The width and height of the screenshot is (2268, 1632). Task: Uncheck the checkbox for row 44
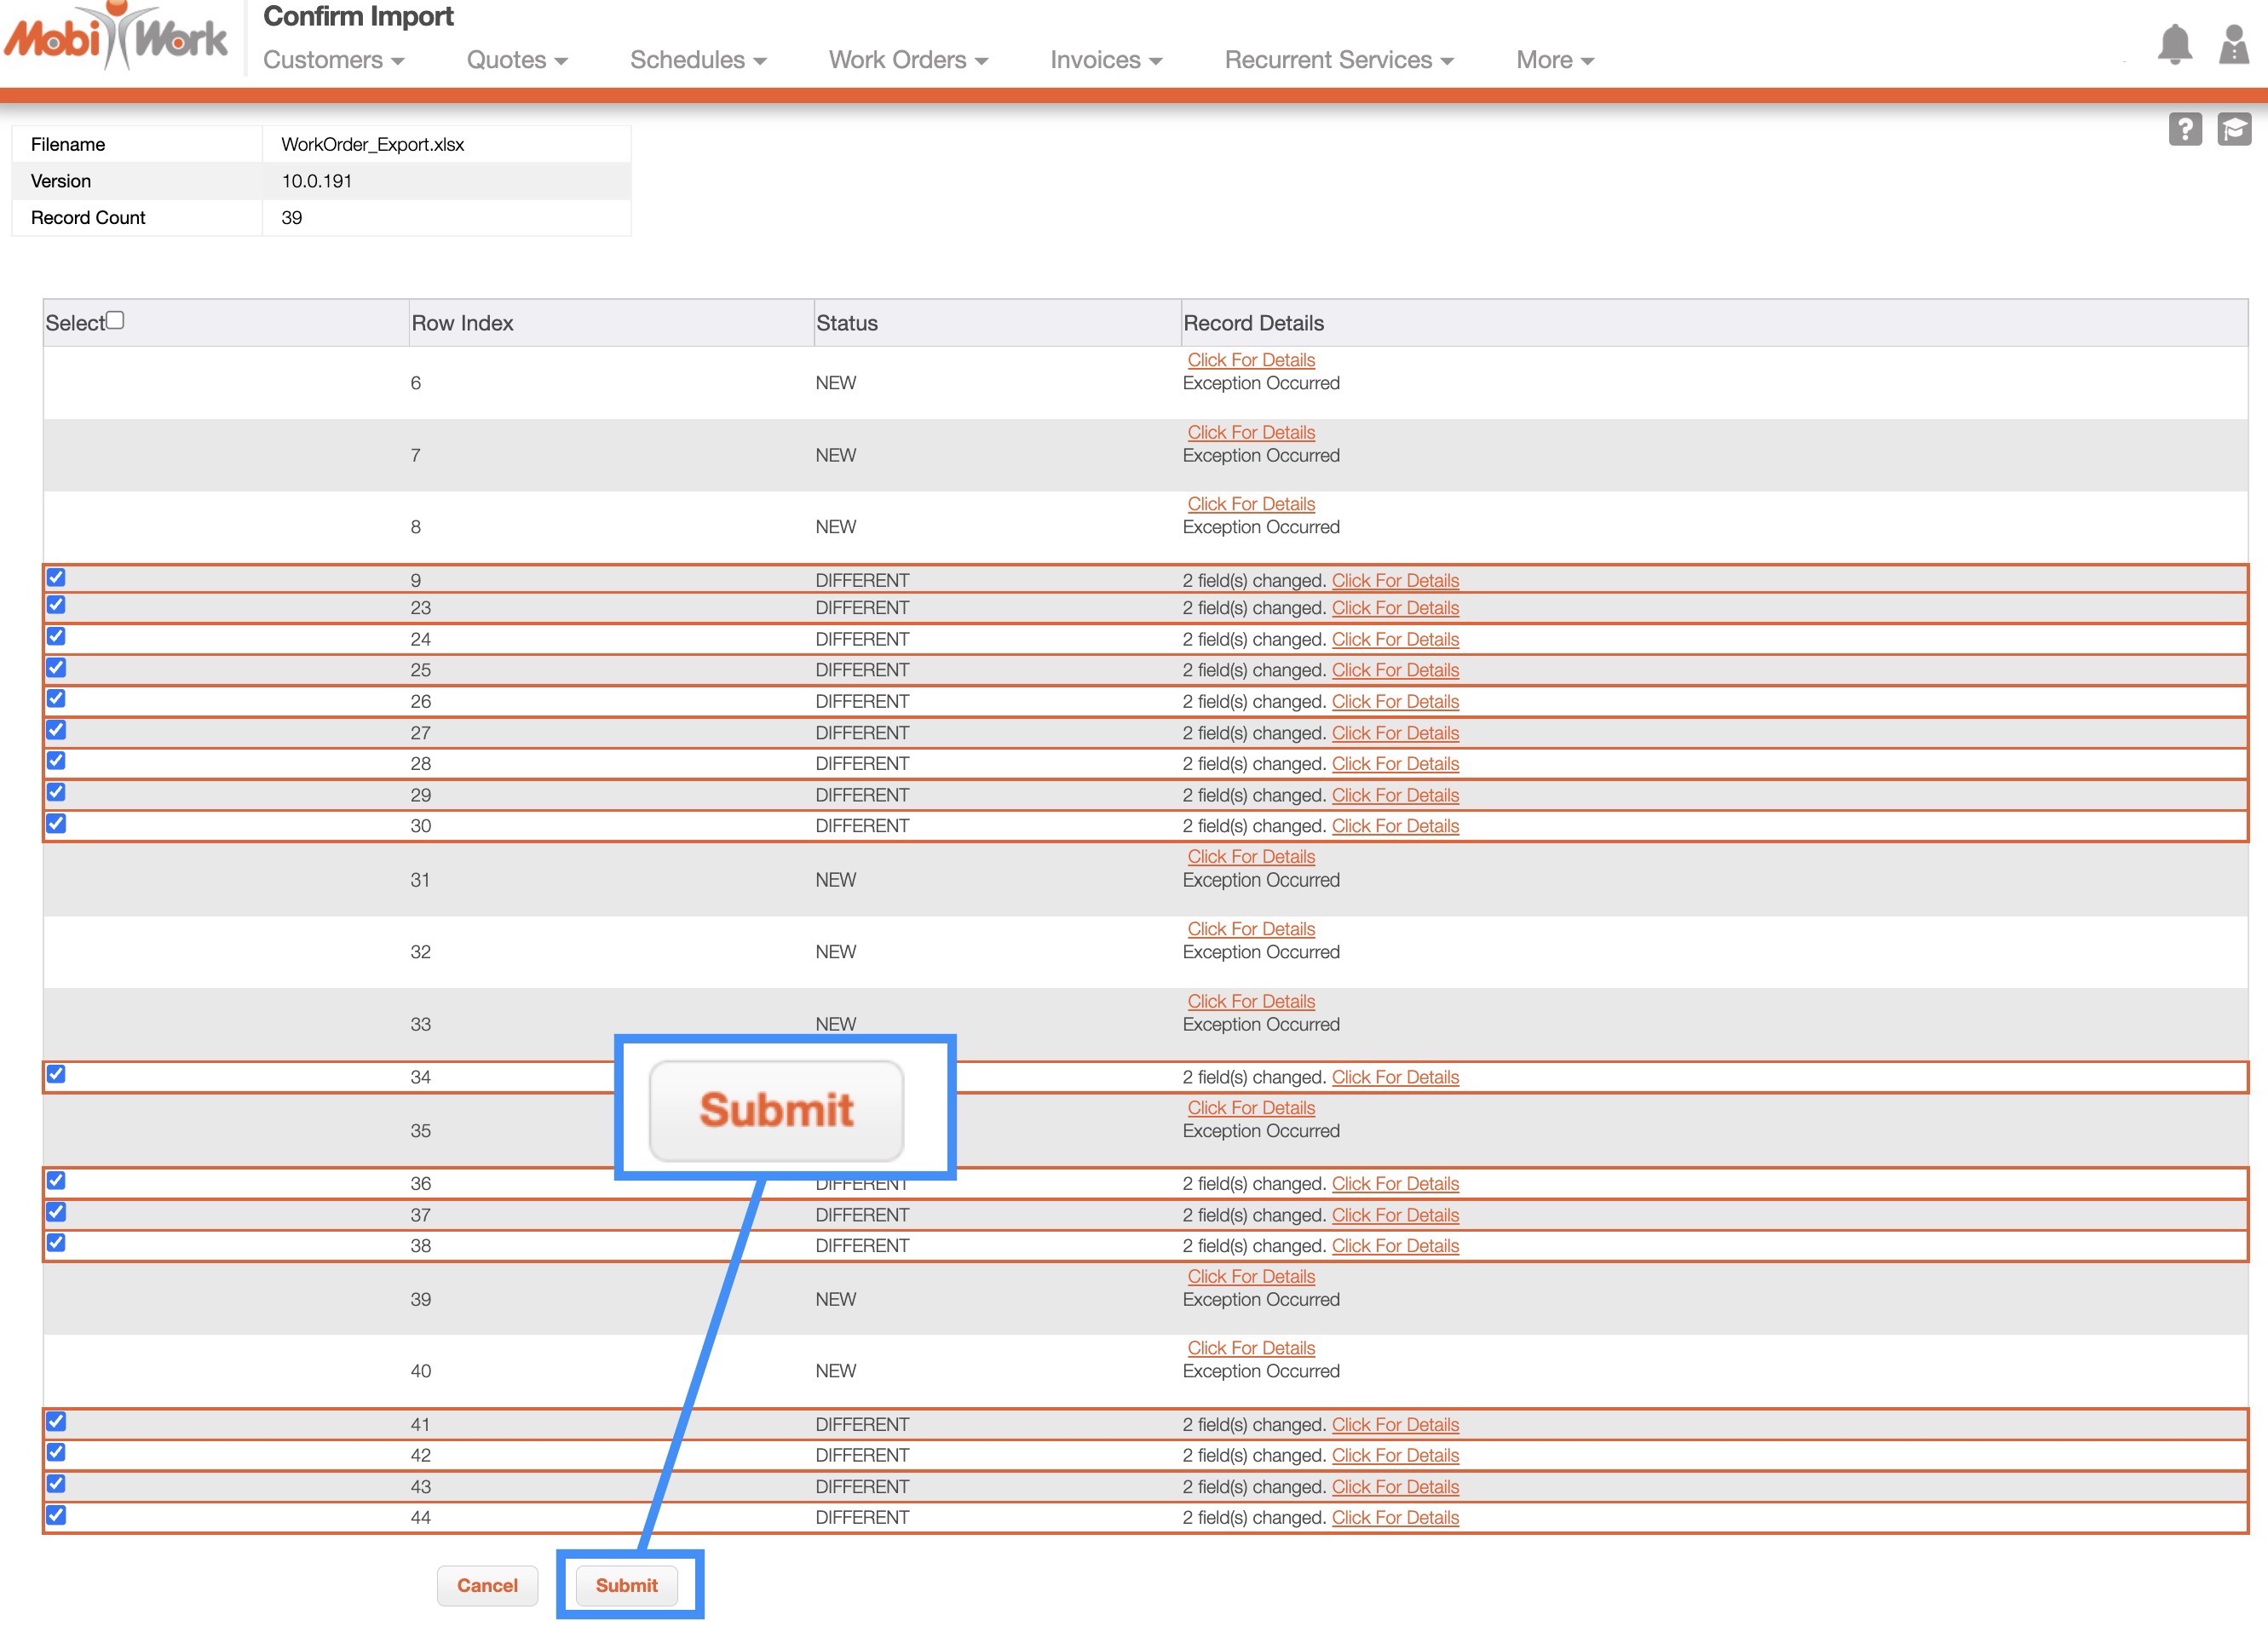[x=57, y=1514]
